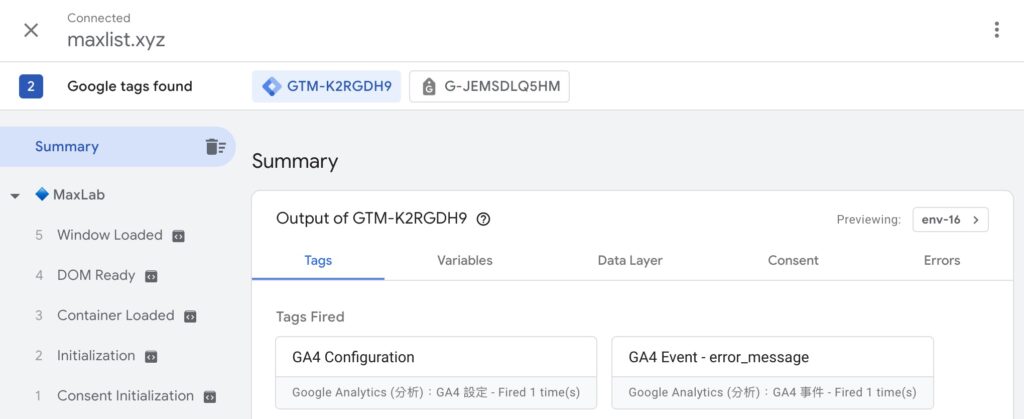Click the G icon in G-JEMSDLQ5HM chip
Screen dimensions: 1024x419
pos(428,87)
